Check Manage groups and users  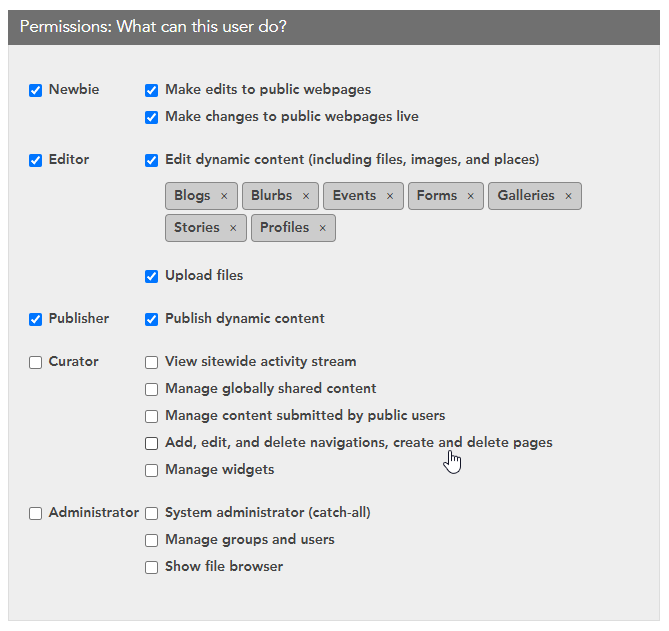point(151,541)
